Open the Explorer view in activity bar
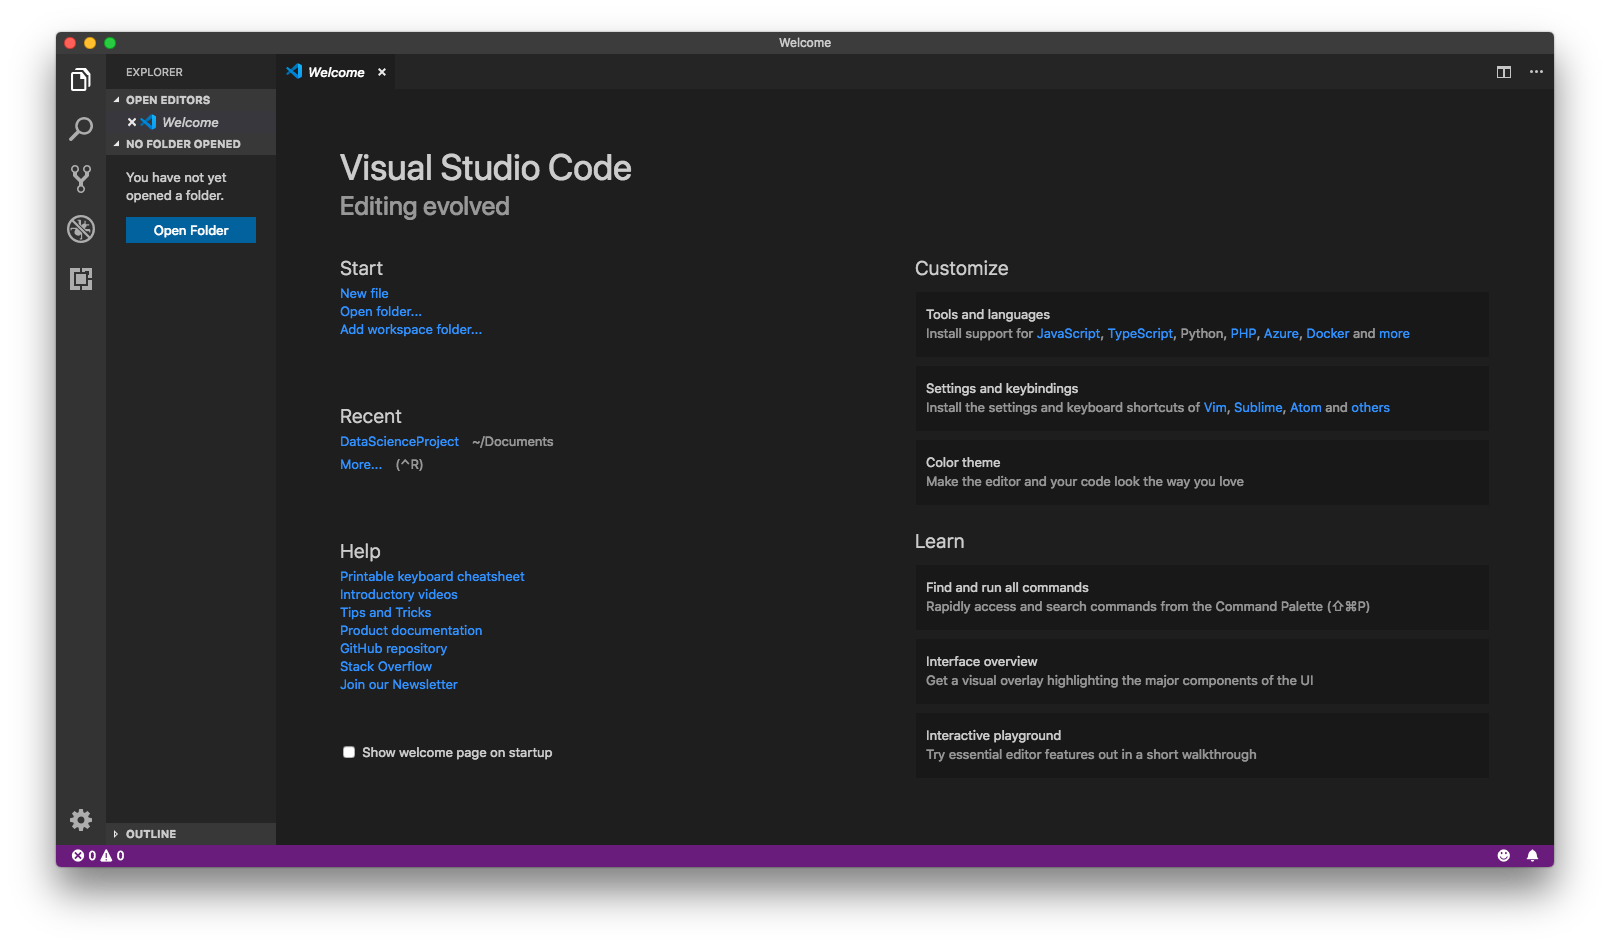Image resolution: width=1610 pixels, height=947 pixels. click(81, 79)
